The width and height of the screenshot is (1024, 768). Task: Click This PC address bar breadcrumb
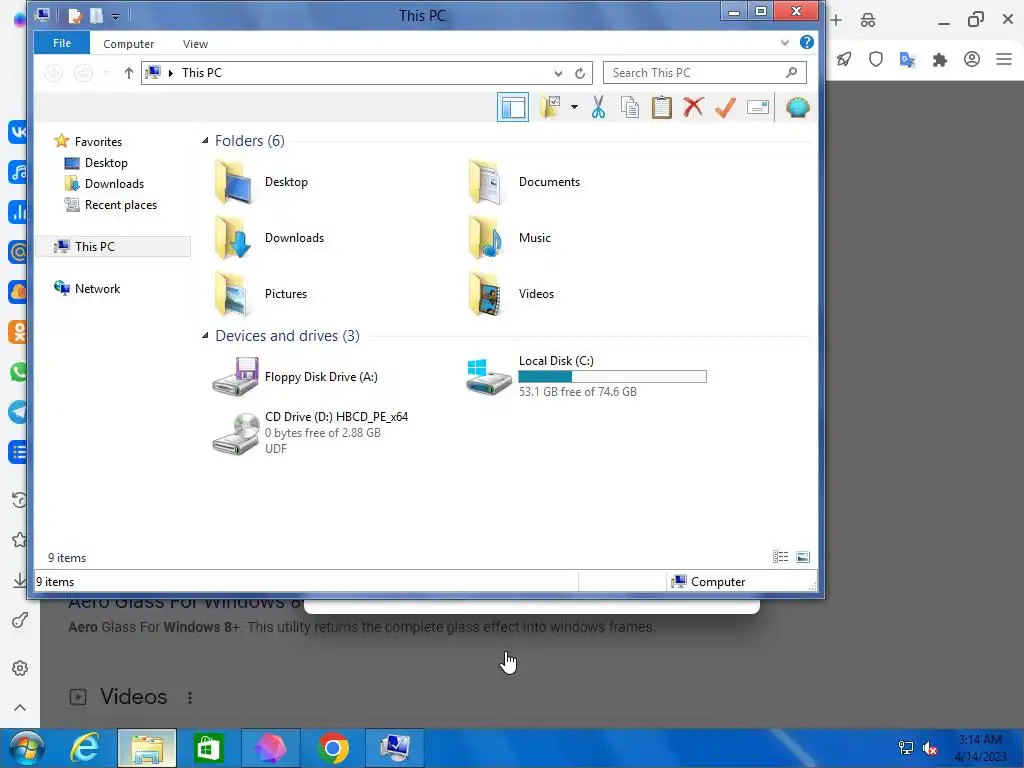pyautogui.click(x=202, y=72)
